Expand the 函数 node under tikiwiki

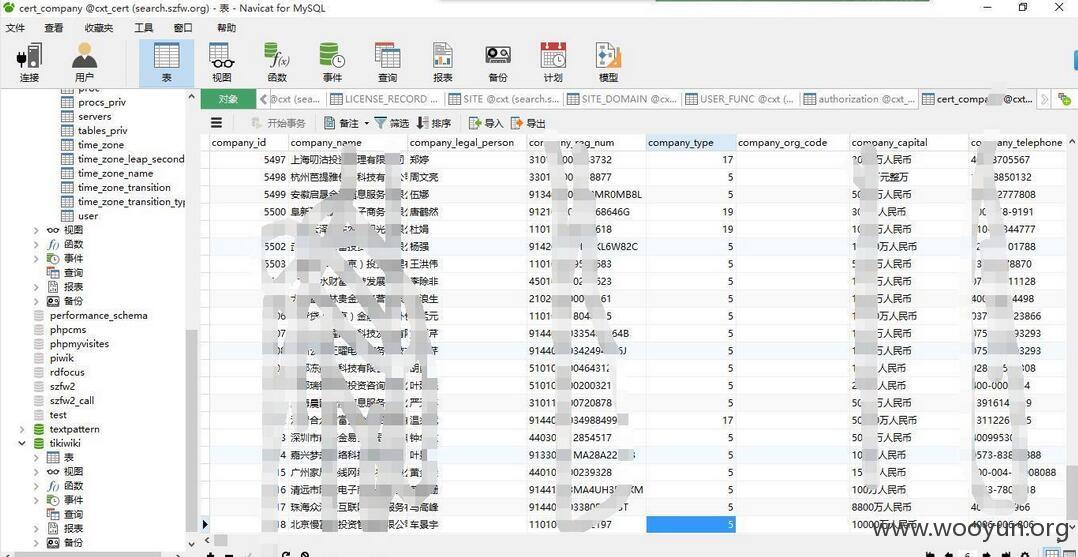36,485
